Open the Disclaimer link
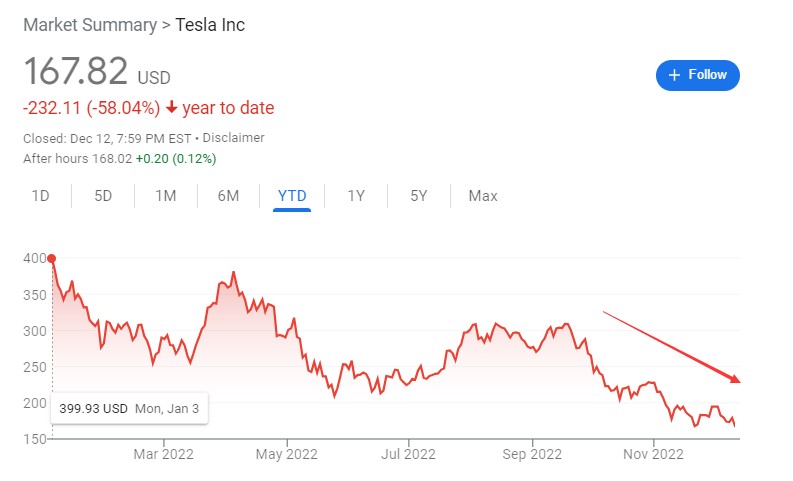Screen dimensions: 793x481 pyautogui.click(x=234, y=138)
